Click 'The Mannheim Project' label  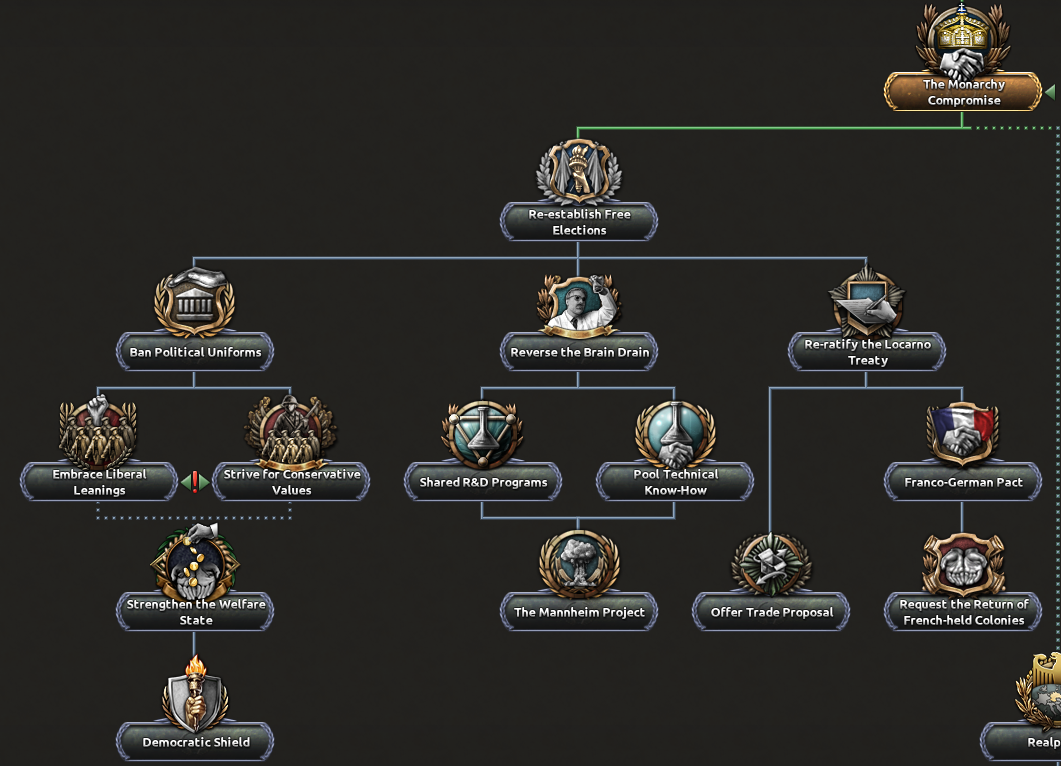[579, 612]
